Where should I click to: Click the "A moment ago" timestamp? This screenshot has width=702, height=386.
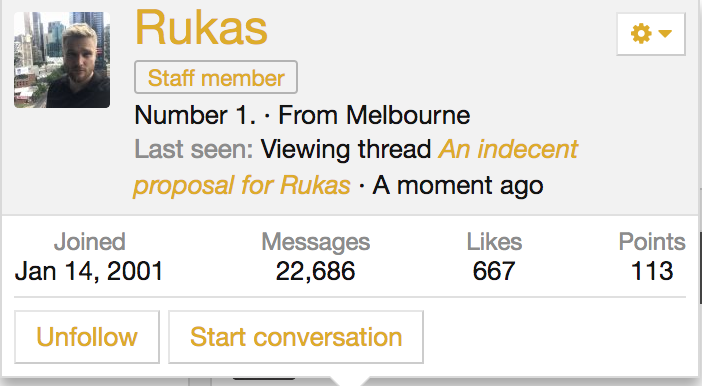pos(458,185)
